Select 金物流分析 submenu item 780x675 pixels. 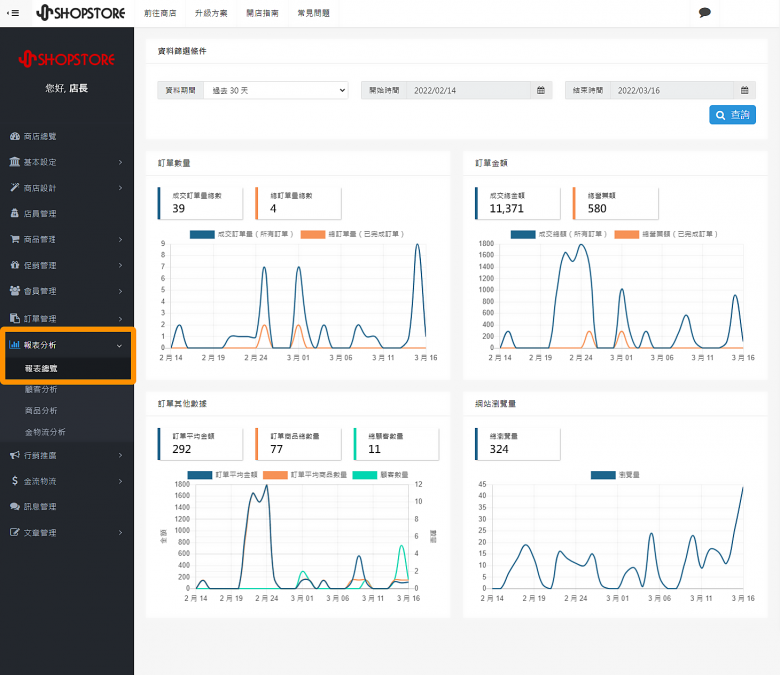(x=45, y=432)
